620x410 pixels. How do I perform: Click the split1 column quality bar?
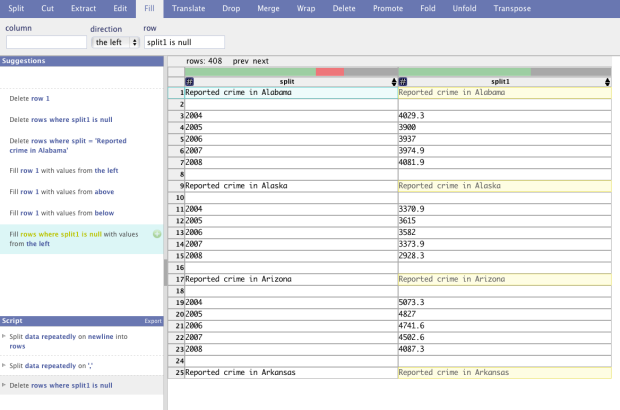click(x=505, y=72)
